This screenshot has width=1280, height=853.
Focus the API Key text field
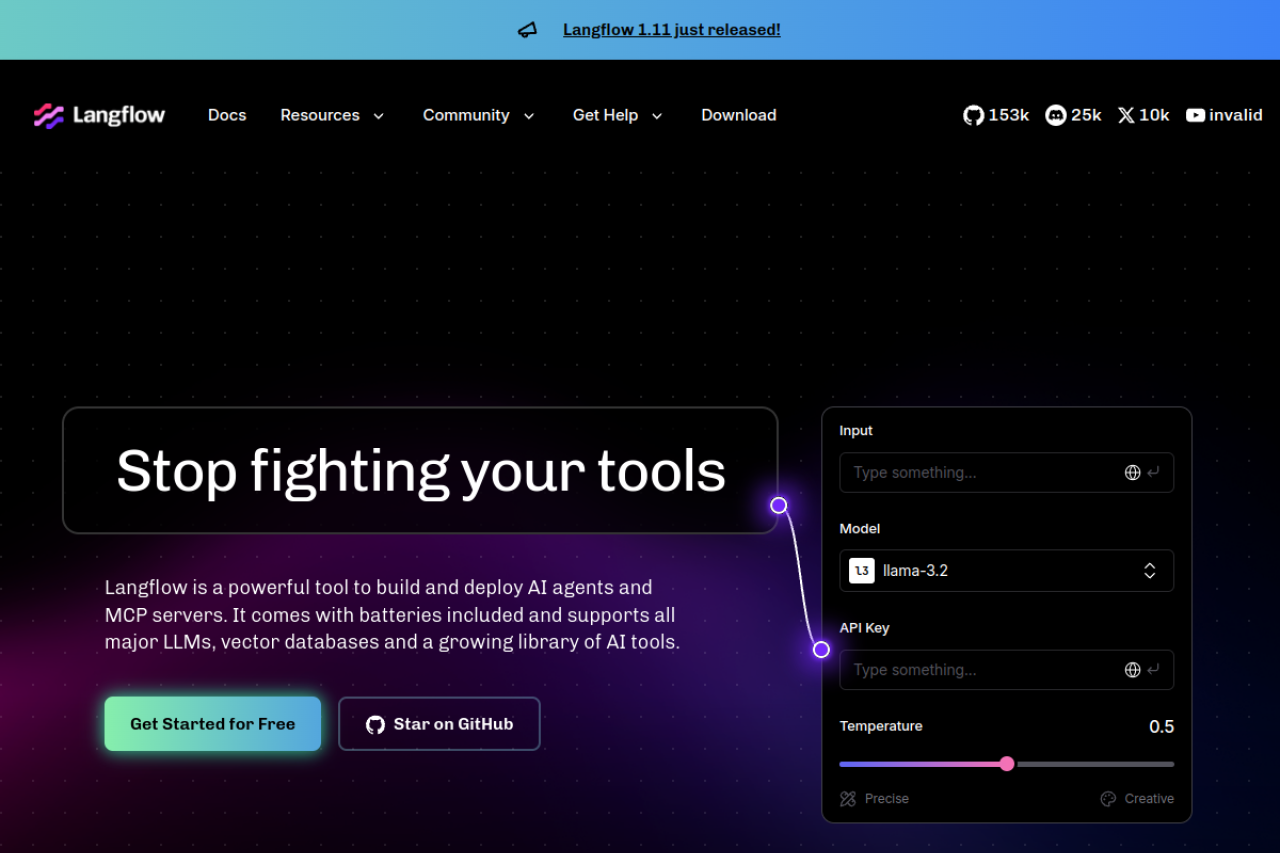pos(1007,670)
